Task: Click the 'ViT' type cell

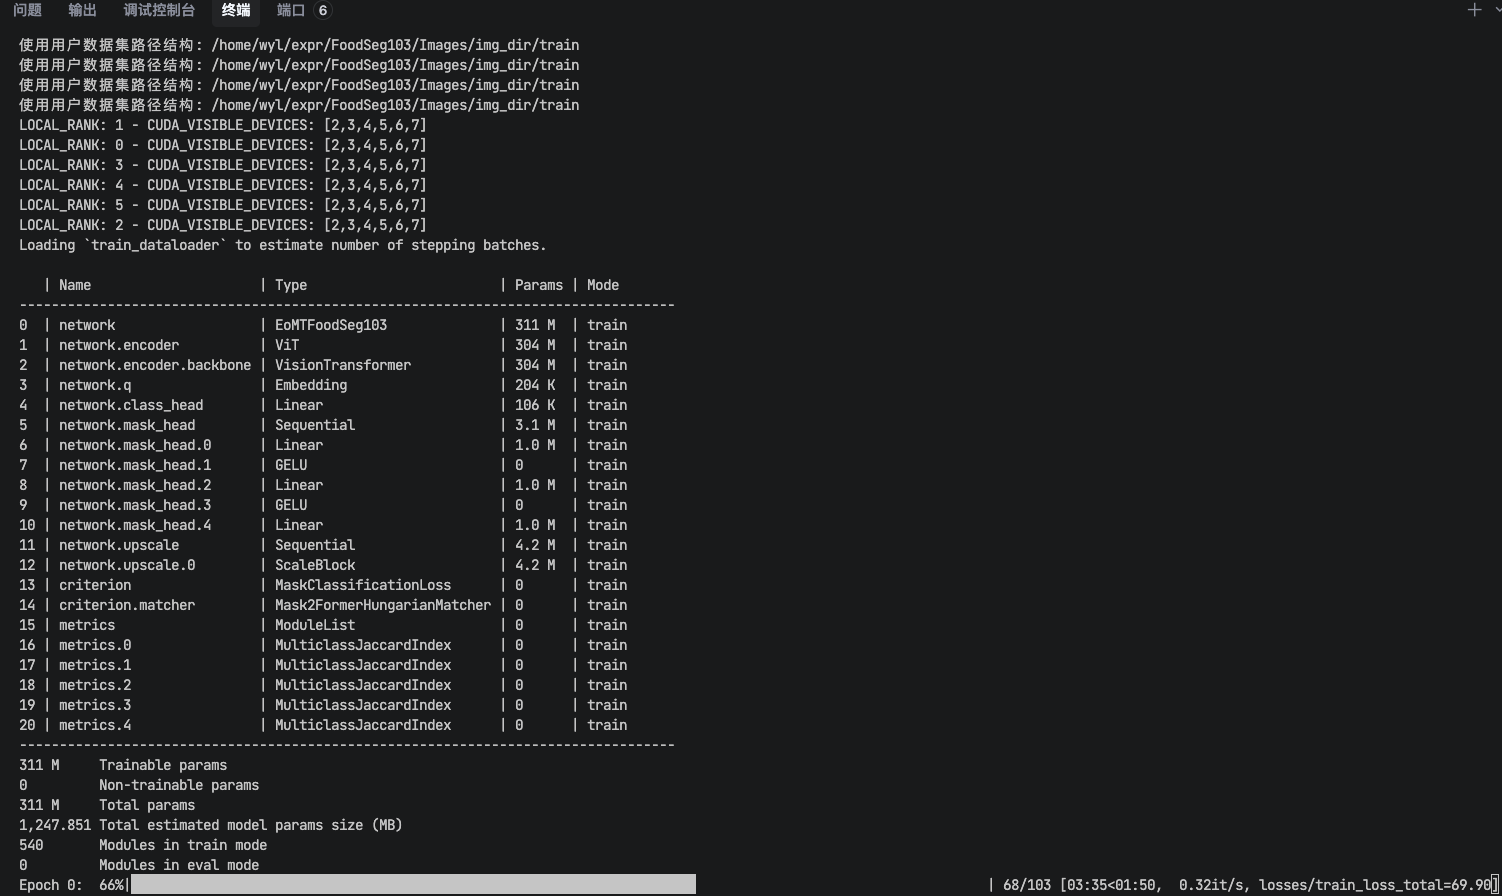Action: click(x=287, y=345)
